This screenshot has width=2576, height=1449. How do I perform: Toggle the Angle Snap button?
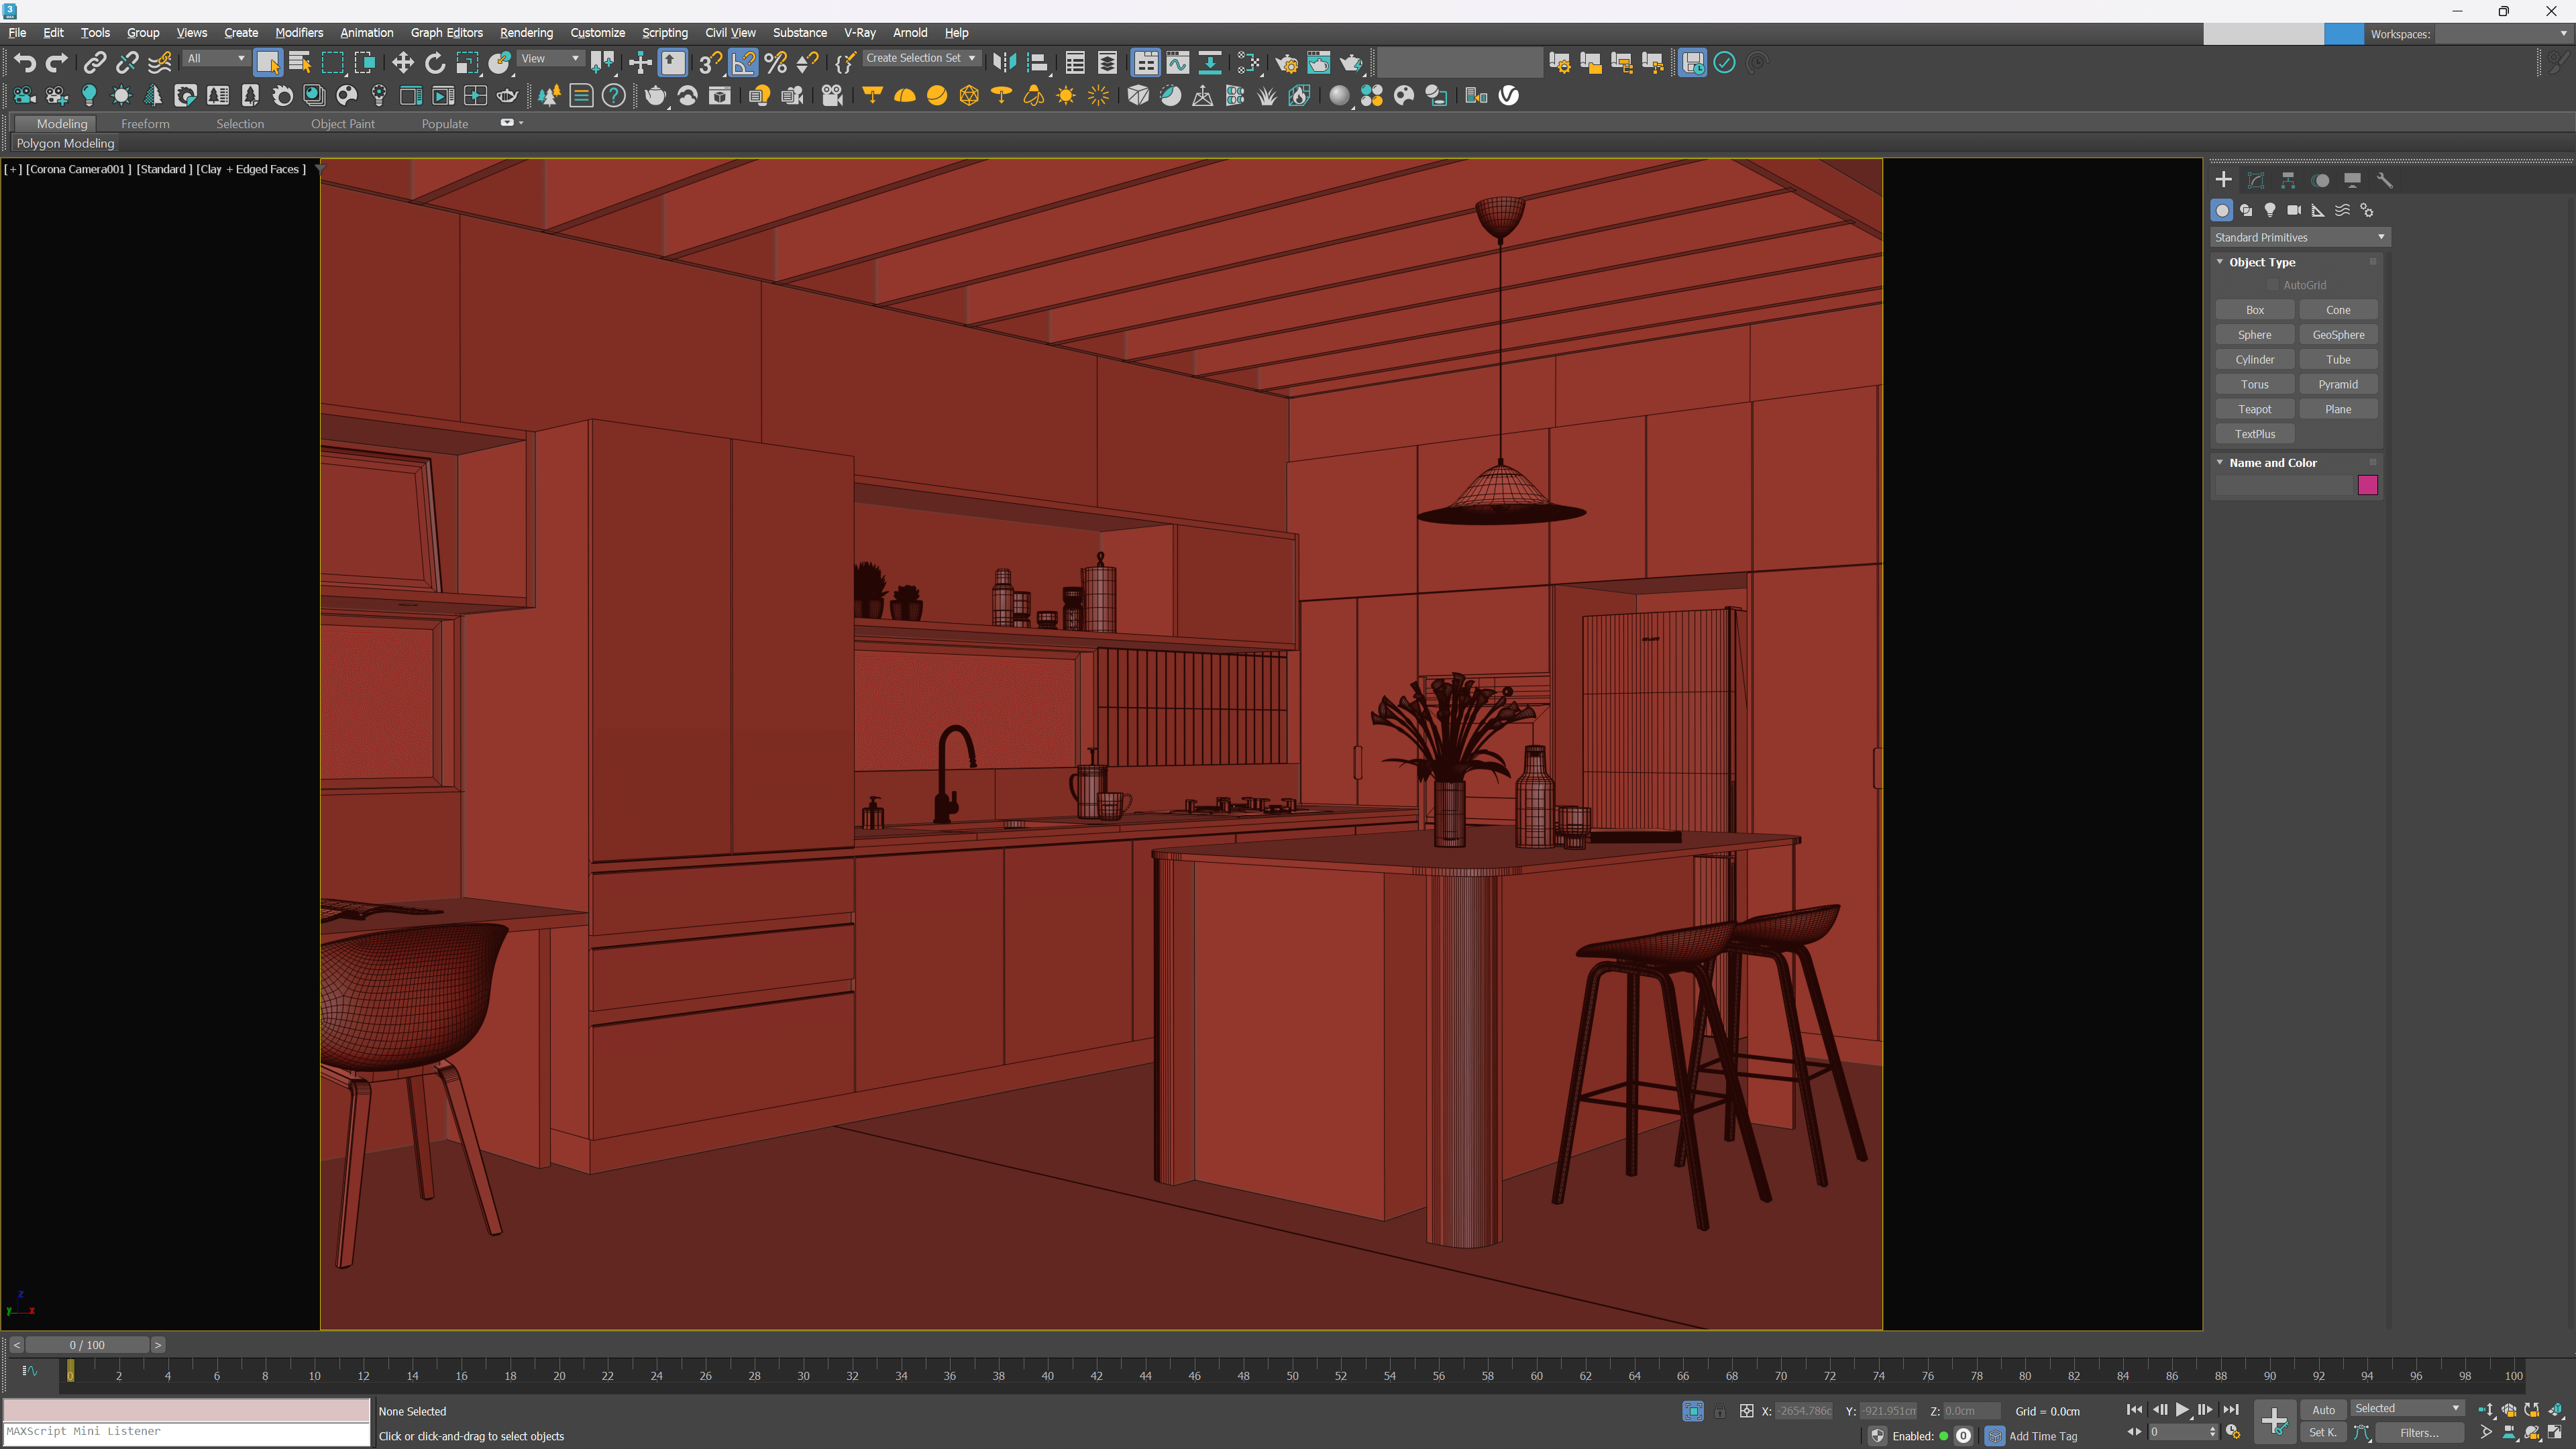[743, 63]
